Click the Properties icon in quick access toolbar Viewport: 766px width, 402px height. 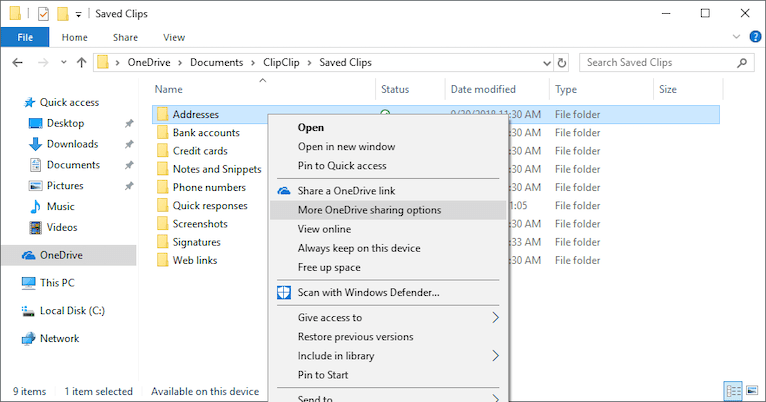coord(41,14)
